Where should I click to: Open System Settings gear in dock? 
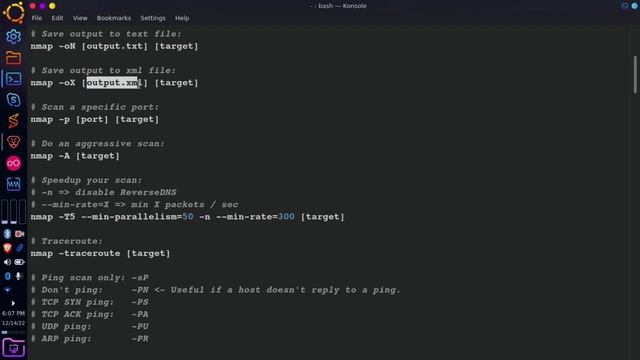[13, 37]
